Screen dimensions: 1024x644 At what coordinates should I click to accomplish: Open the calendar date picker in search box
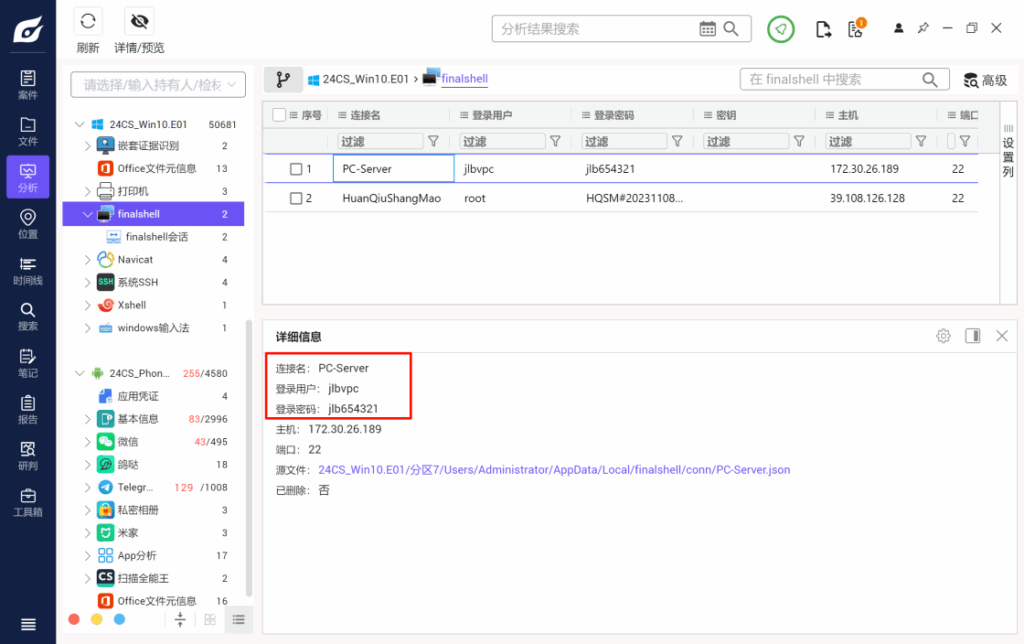708,29
